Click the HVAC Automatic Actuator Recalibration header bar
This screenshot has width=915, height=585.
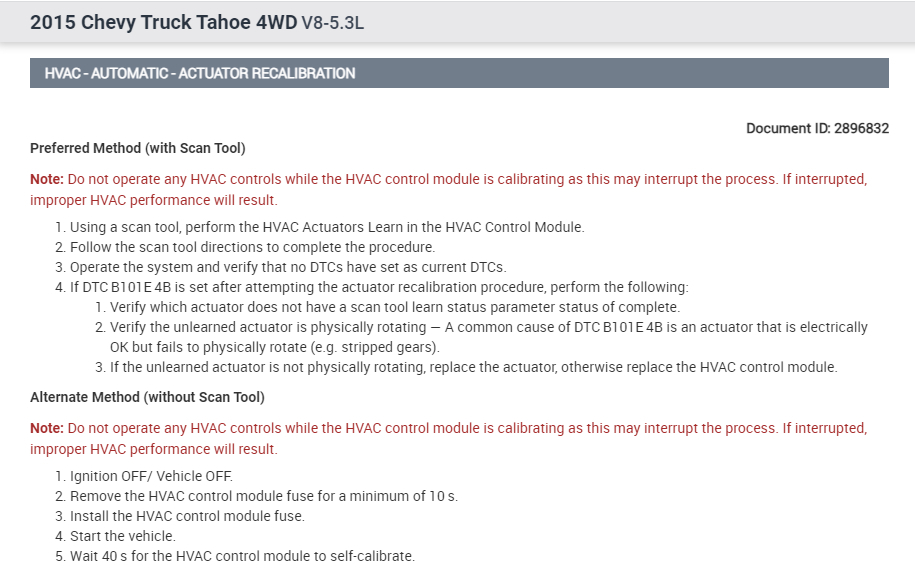pos(459,73)
